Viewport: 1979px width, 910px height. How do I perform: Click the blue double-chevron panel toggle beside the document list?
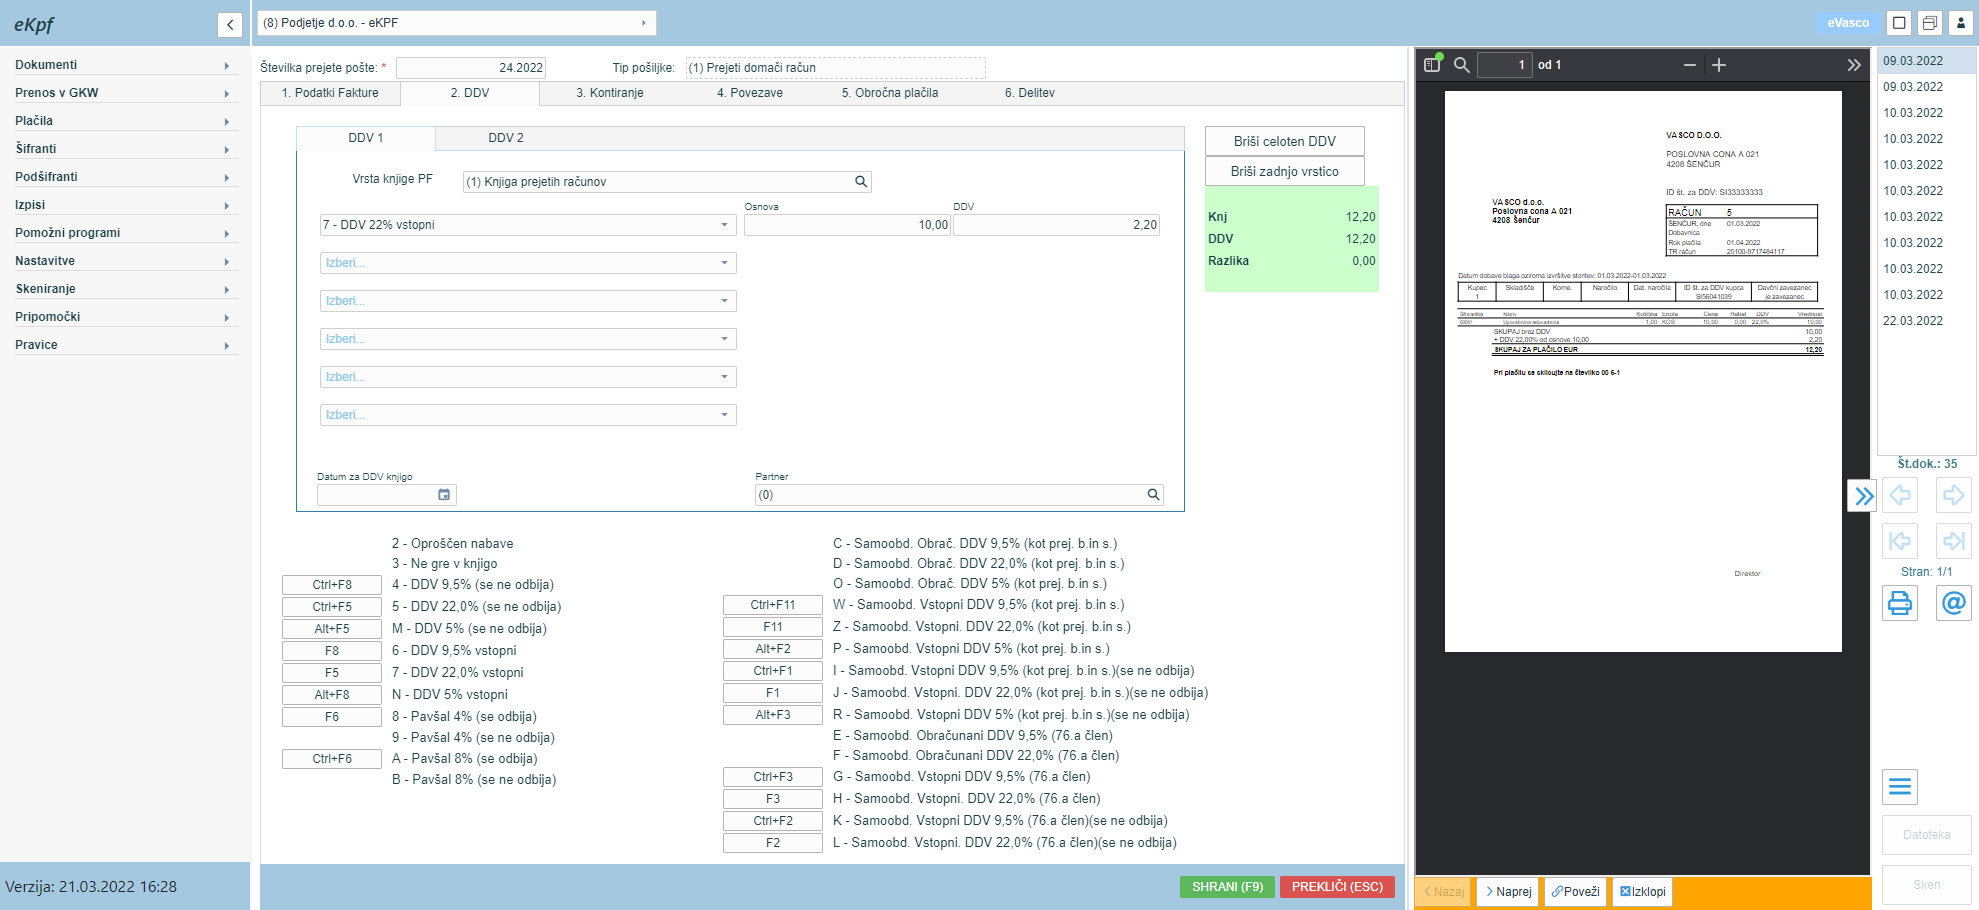click(x=1862, y=495)
